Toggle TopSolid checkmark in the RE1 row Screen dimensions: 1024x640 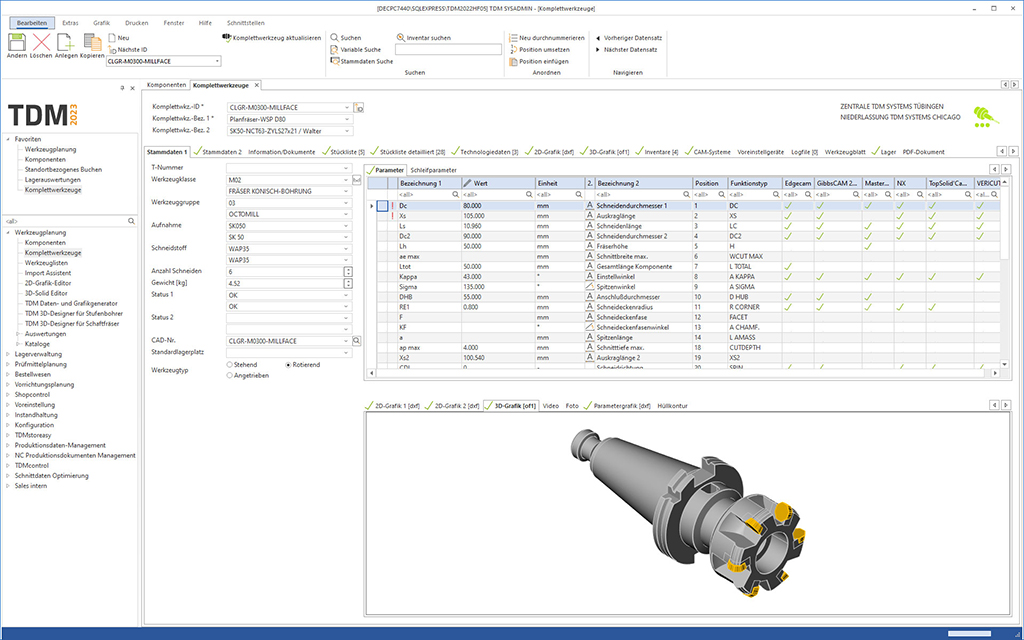(932, 307)
